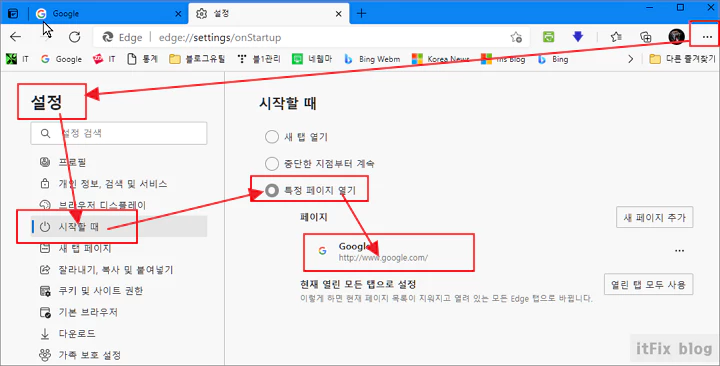Open more actions for Google page entry

[x=680, y=251]
